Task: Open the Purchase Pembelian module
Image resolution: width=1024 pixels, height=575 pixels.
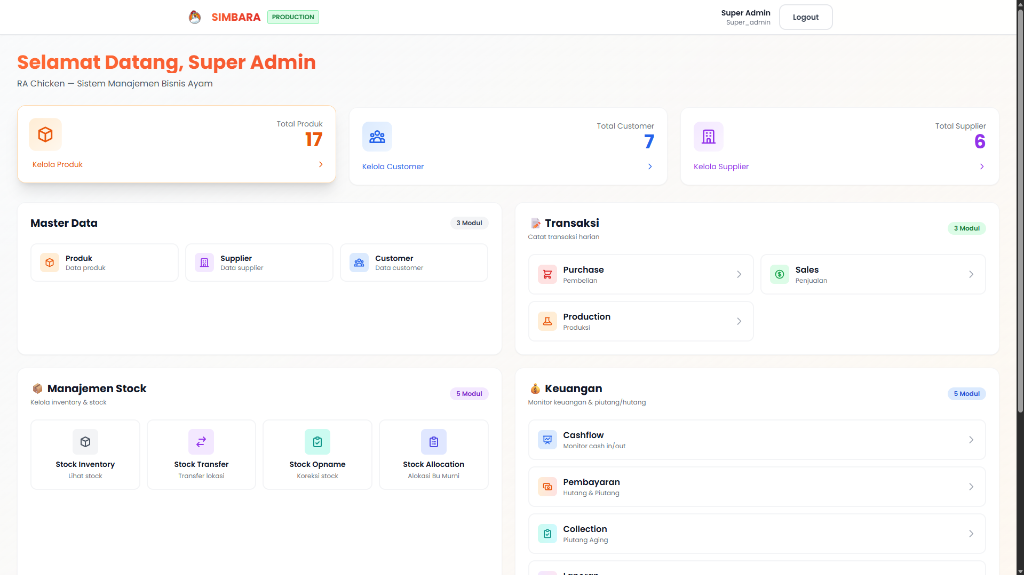Action: 641,274
